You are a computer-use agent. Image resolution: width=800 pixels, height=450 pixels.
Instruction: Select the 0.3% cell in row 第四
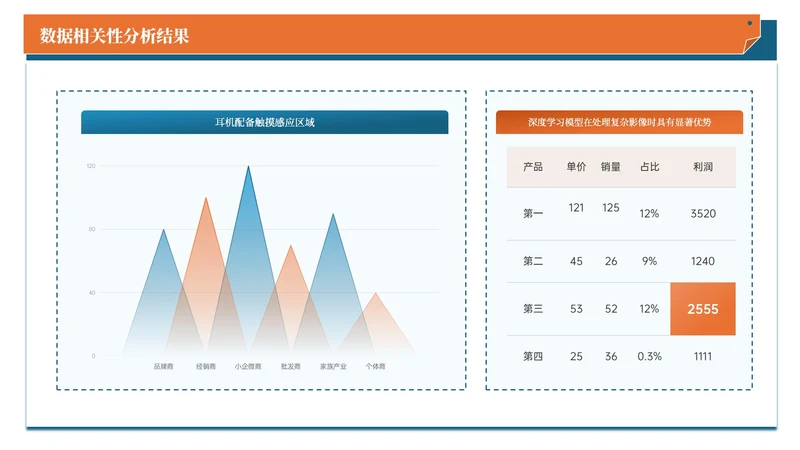(649, 357)
